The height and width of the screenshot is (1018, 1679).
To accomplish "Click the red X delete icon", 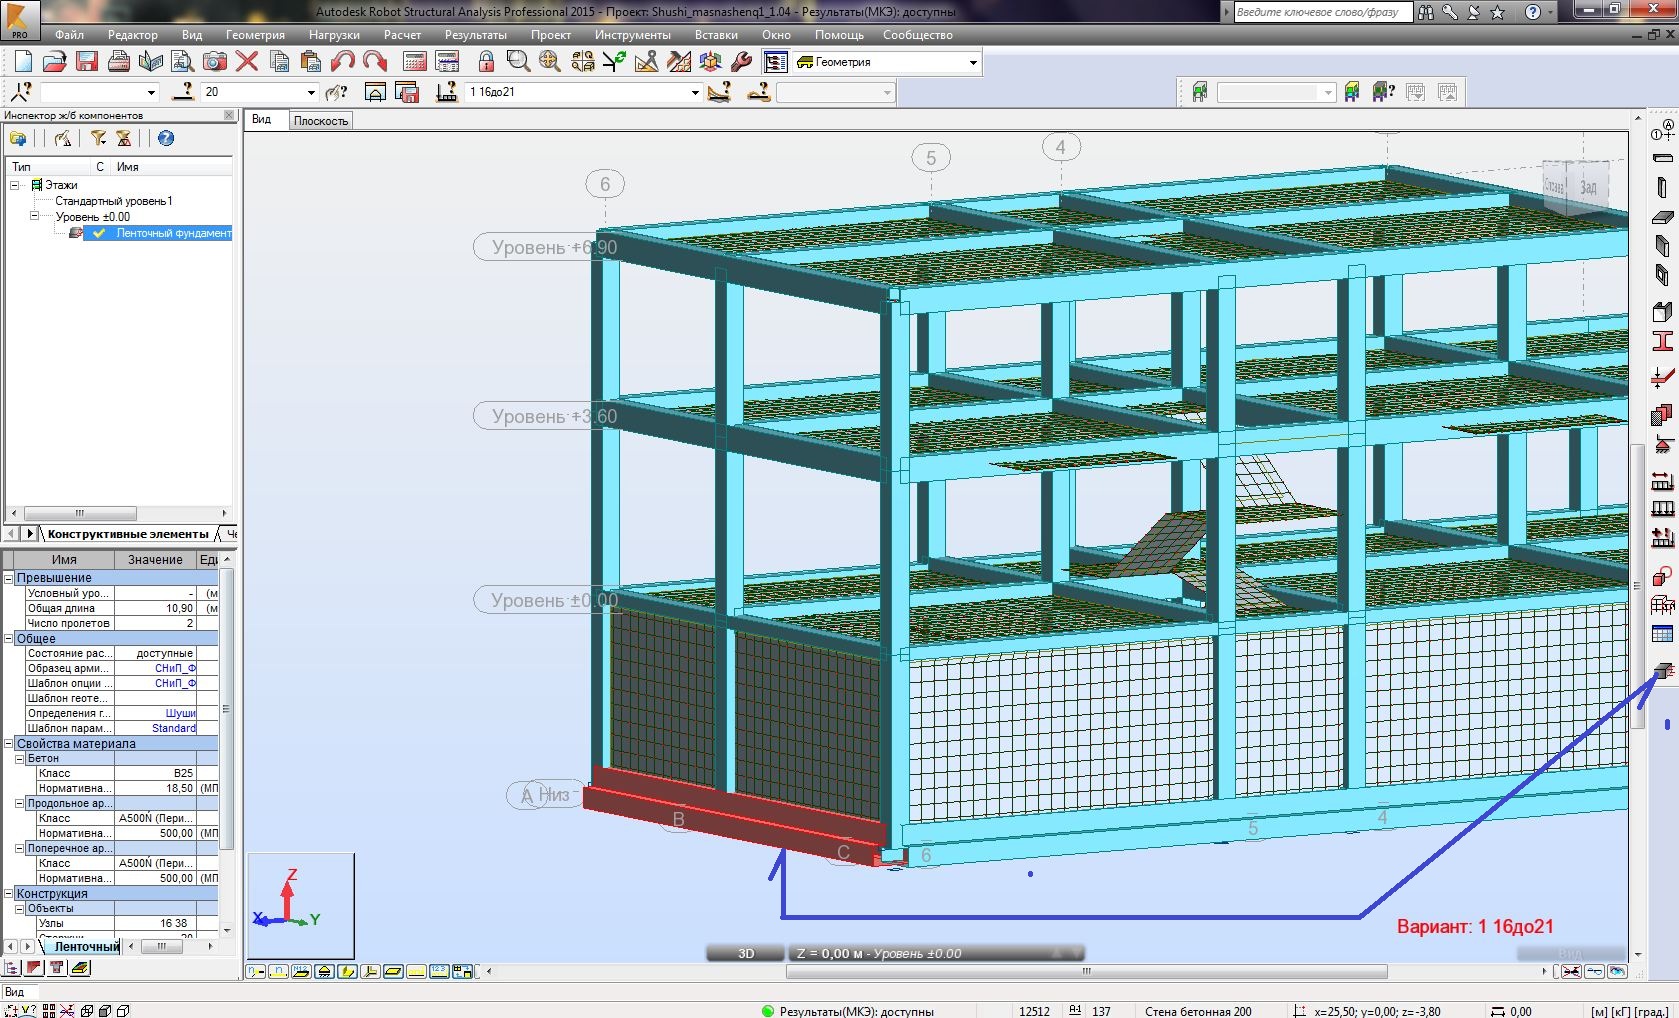I will point(247,62).
